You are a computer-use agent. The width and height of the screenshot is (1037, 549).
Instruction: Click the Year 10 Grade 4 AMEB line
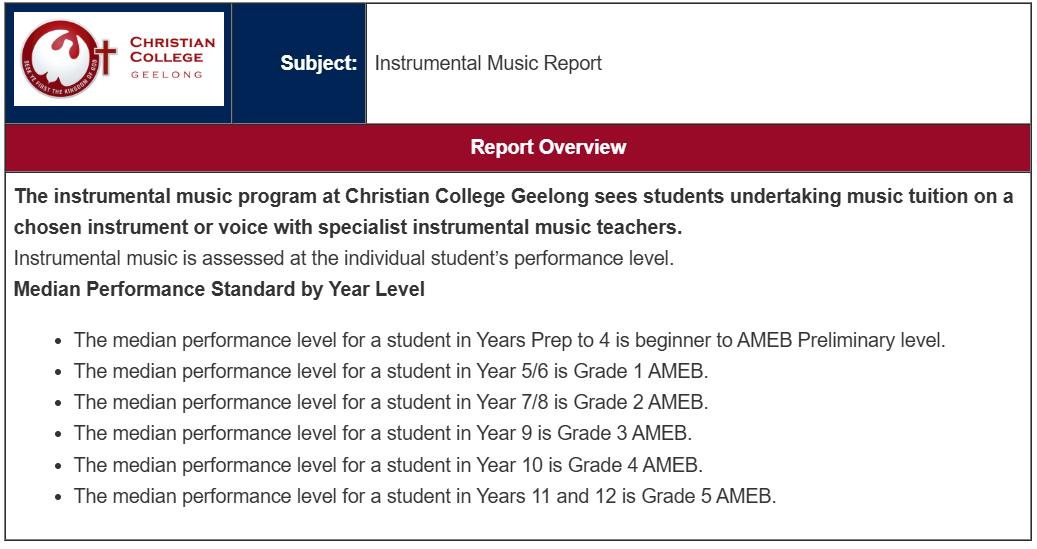pyautogui.click(x=388, y=464)
